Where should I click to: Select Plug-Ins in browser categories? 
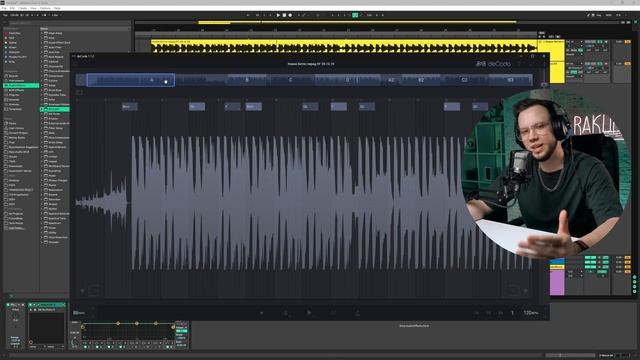coord(14,95)
